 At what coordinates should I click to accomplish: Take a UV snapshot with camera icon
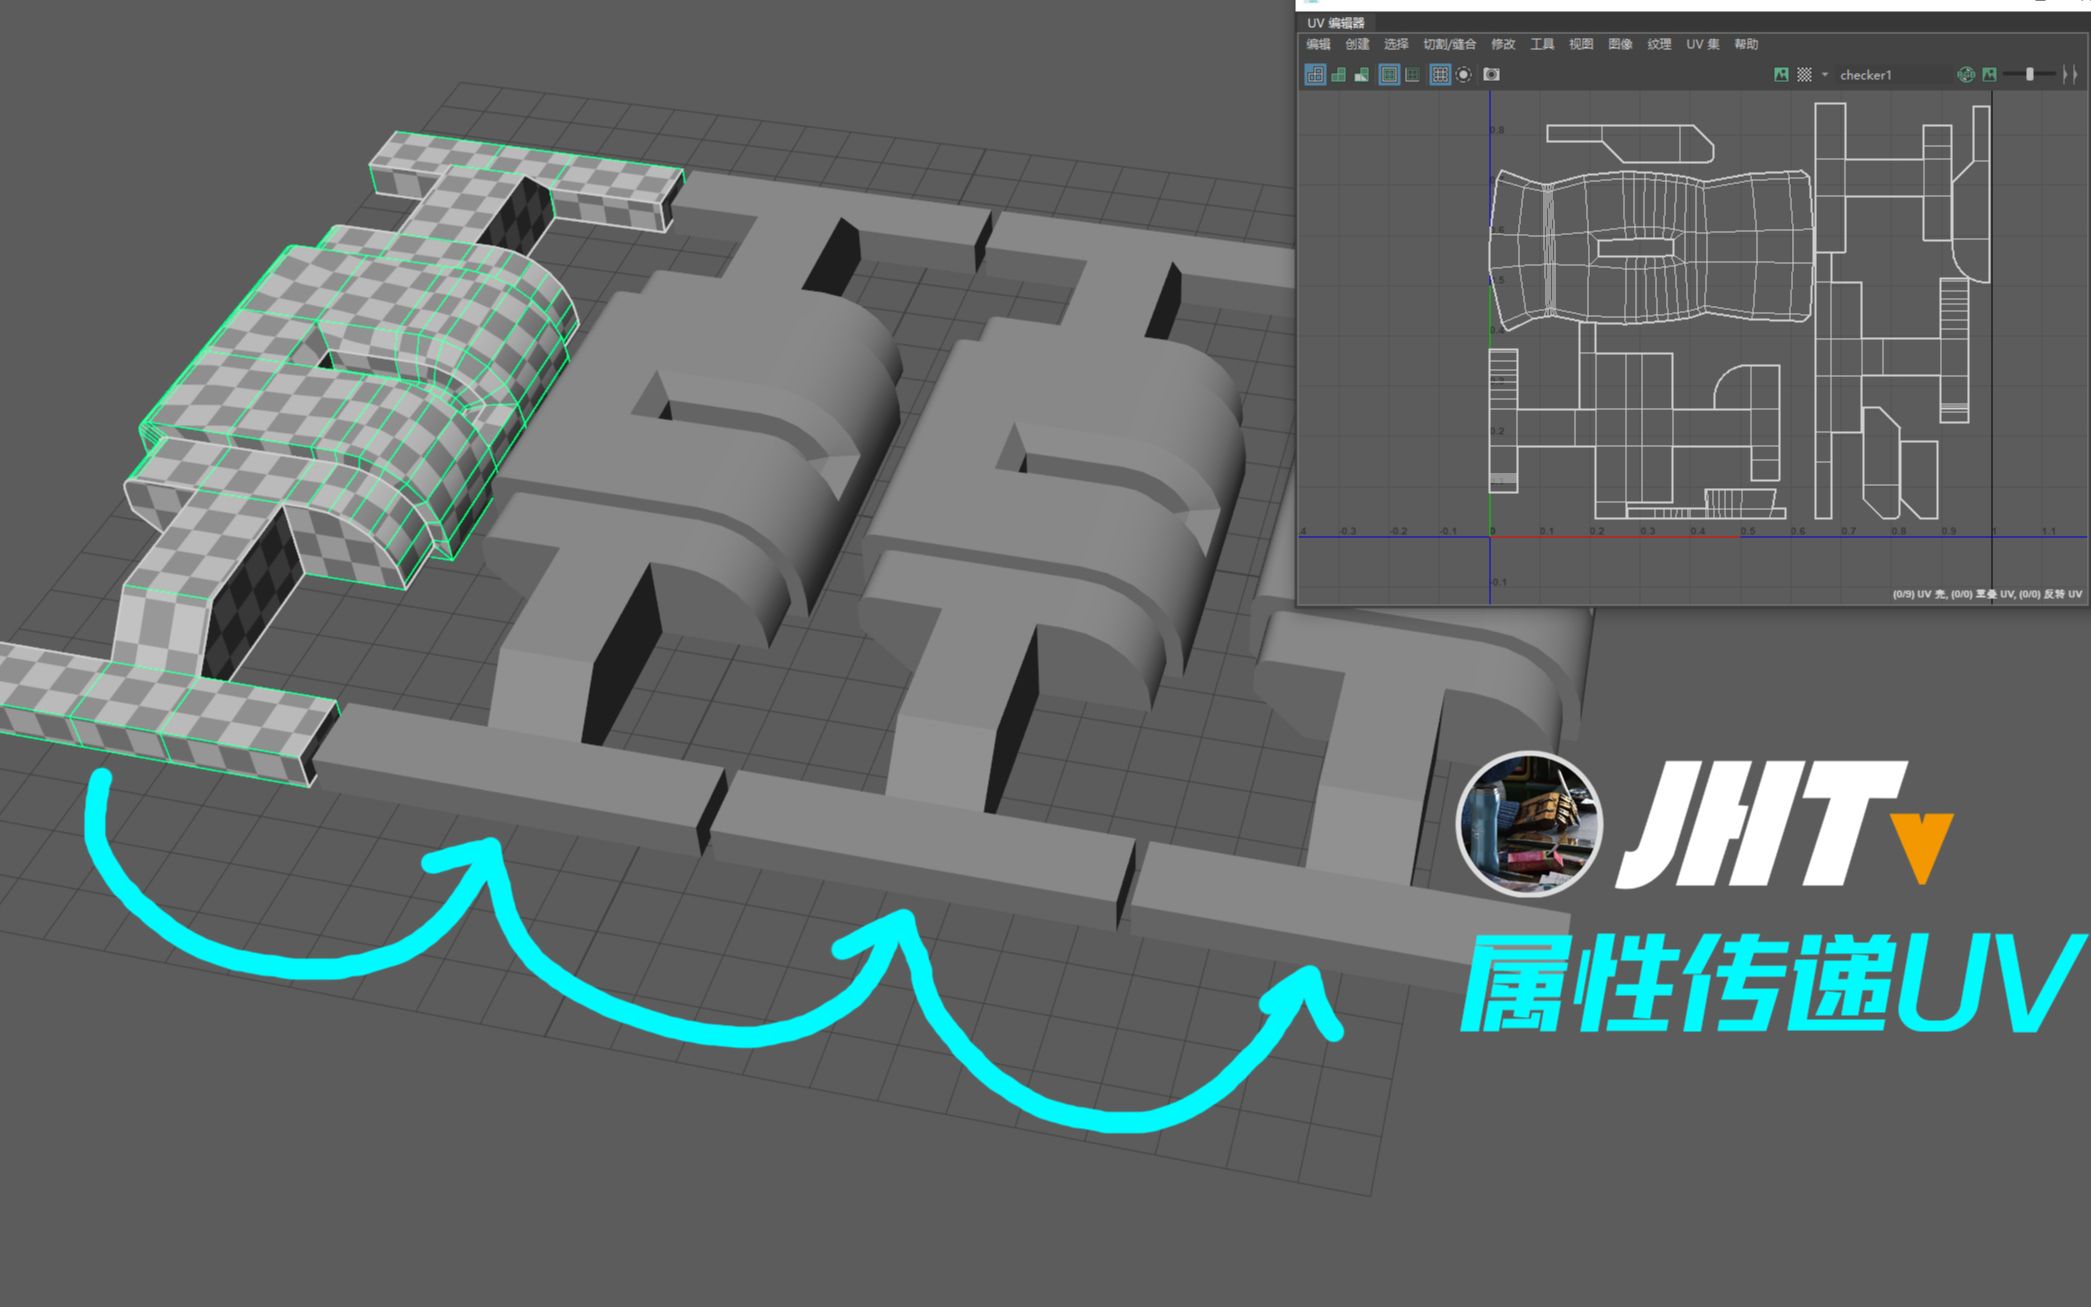point(1491,75)
